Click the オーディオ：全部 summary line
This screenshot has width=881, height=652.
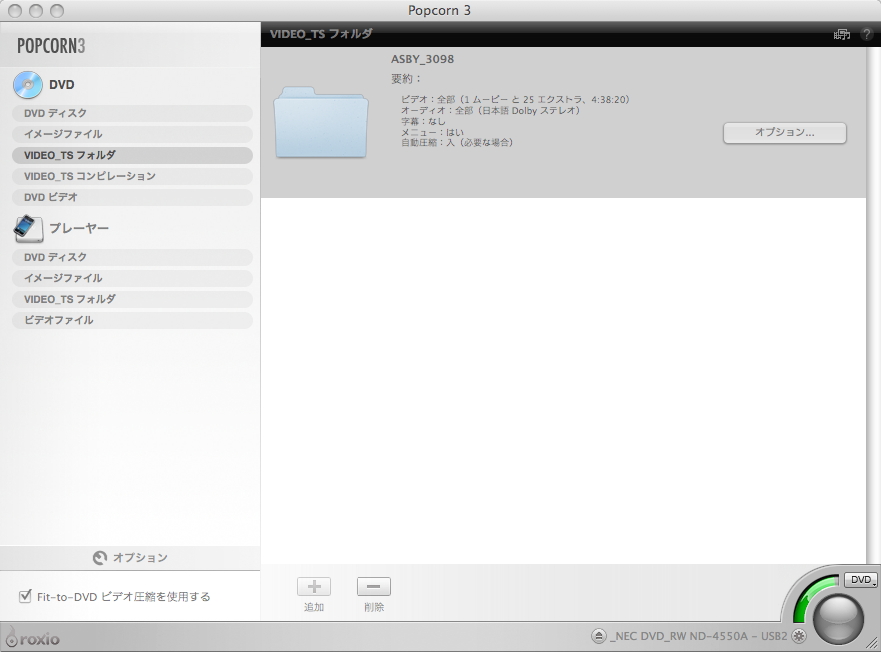pyautogui.click(x=490, y=110)
